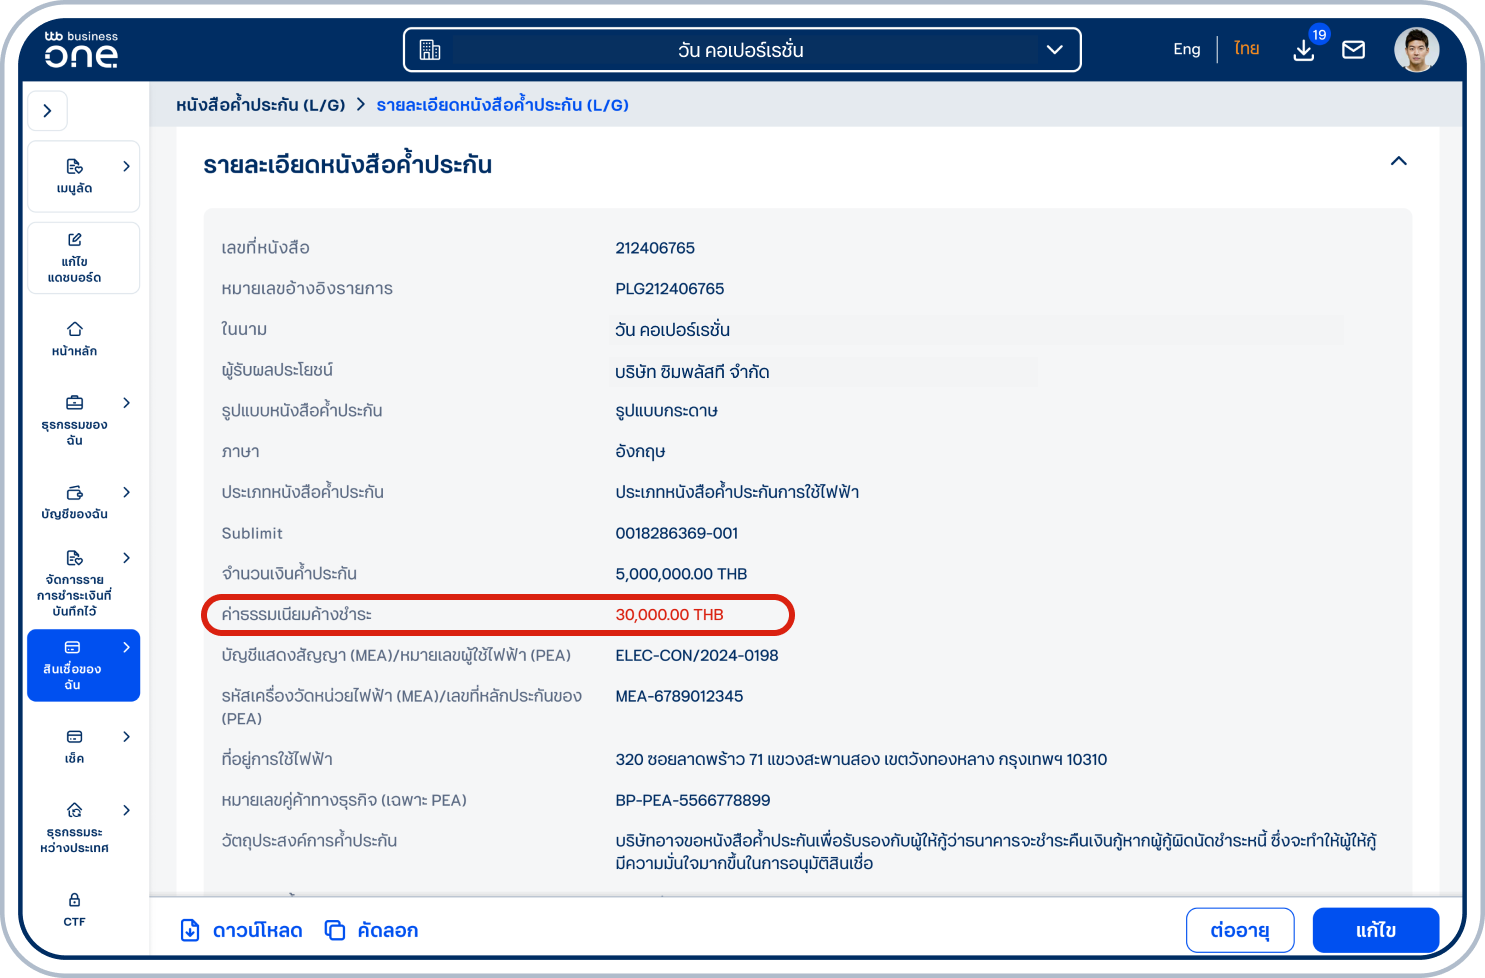
Task: Click the user profile avatar
Action: pyautogui.click(x=1416, y=50)
